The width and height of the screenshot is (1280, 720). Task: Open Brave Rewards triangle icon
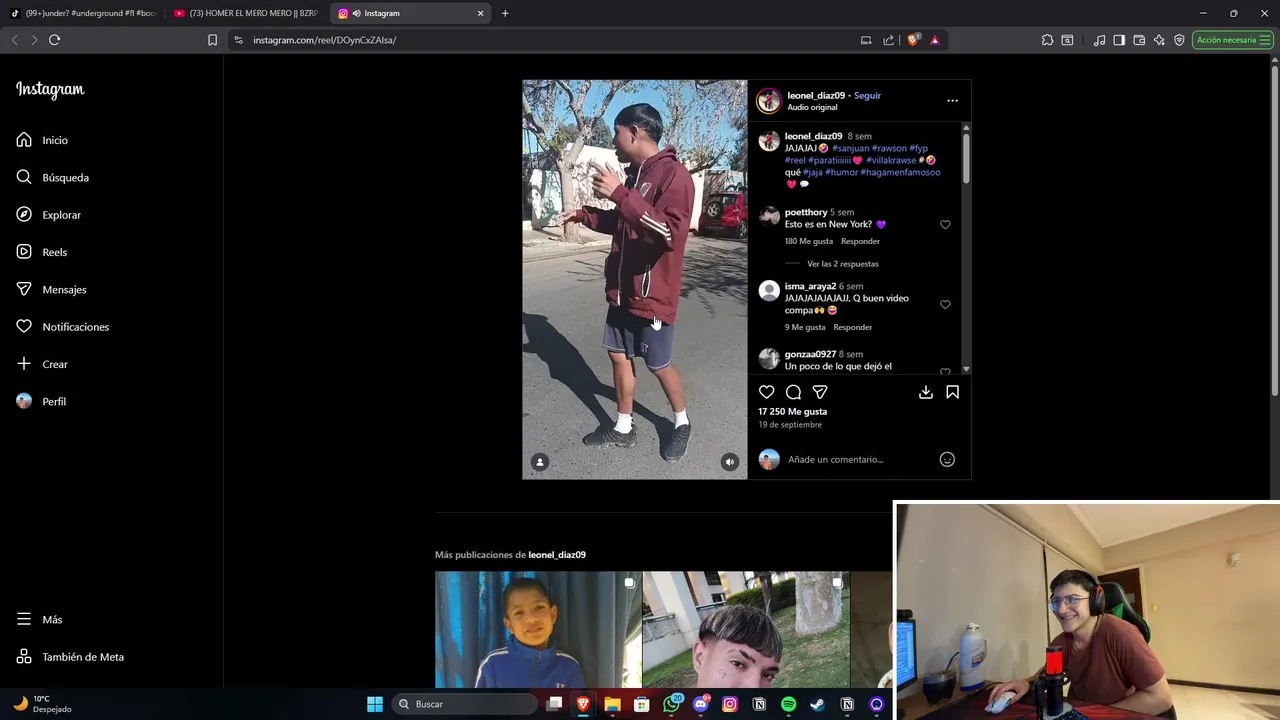pyautogui.click(x=934, y=40)
